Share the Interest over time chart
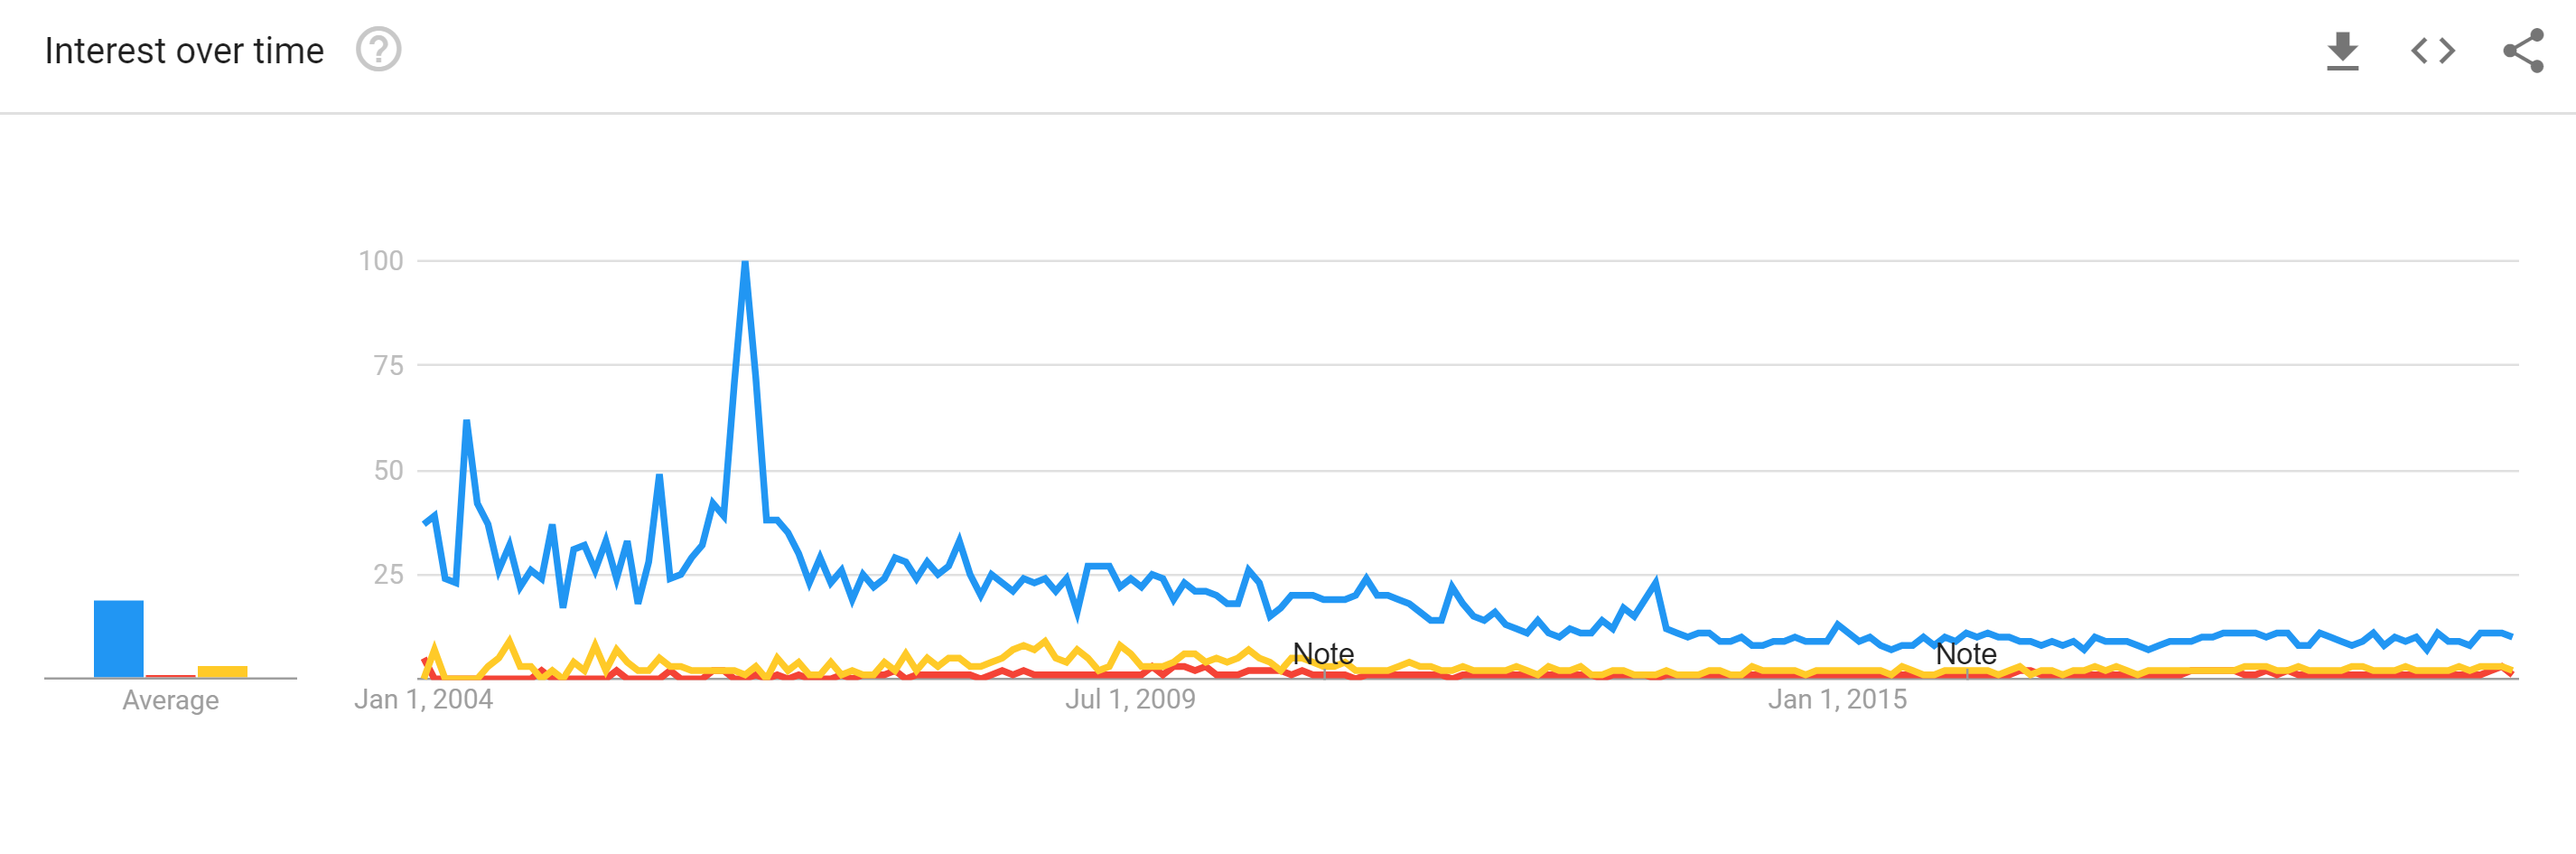Viewport: 2576px width, 854px height. tap(2523, 51)
